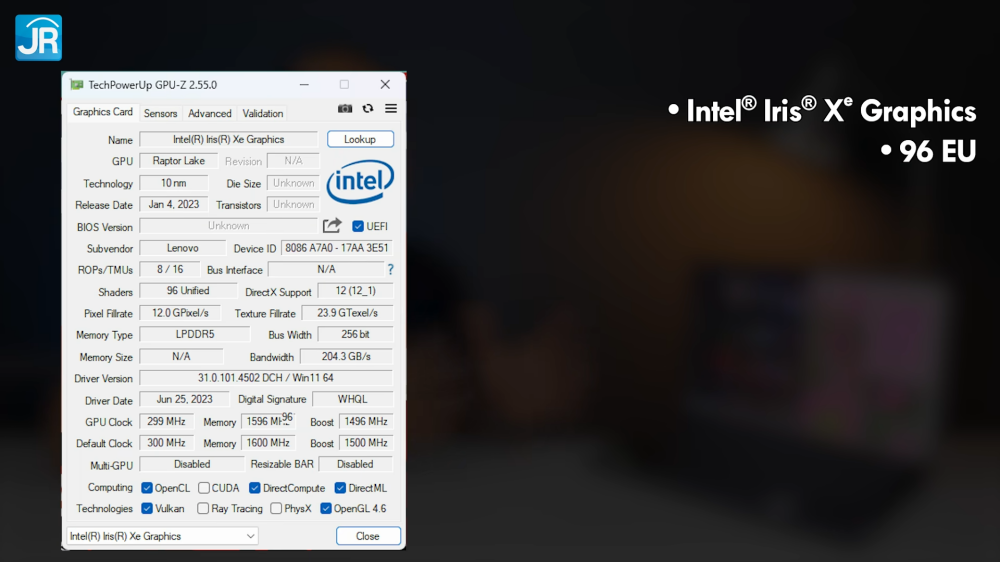Open the hamburger menu in GPU-Z
1000x562 pixels.
click(391, 108)
